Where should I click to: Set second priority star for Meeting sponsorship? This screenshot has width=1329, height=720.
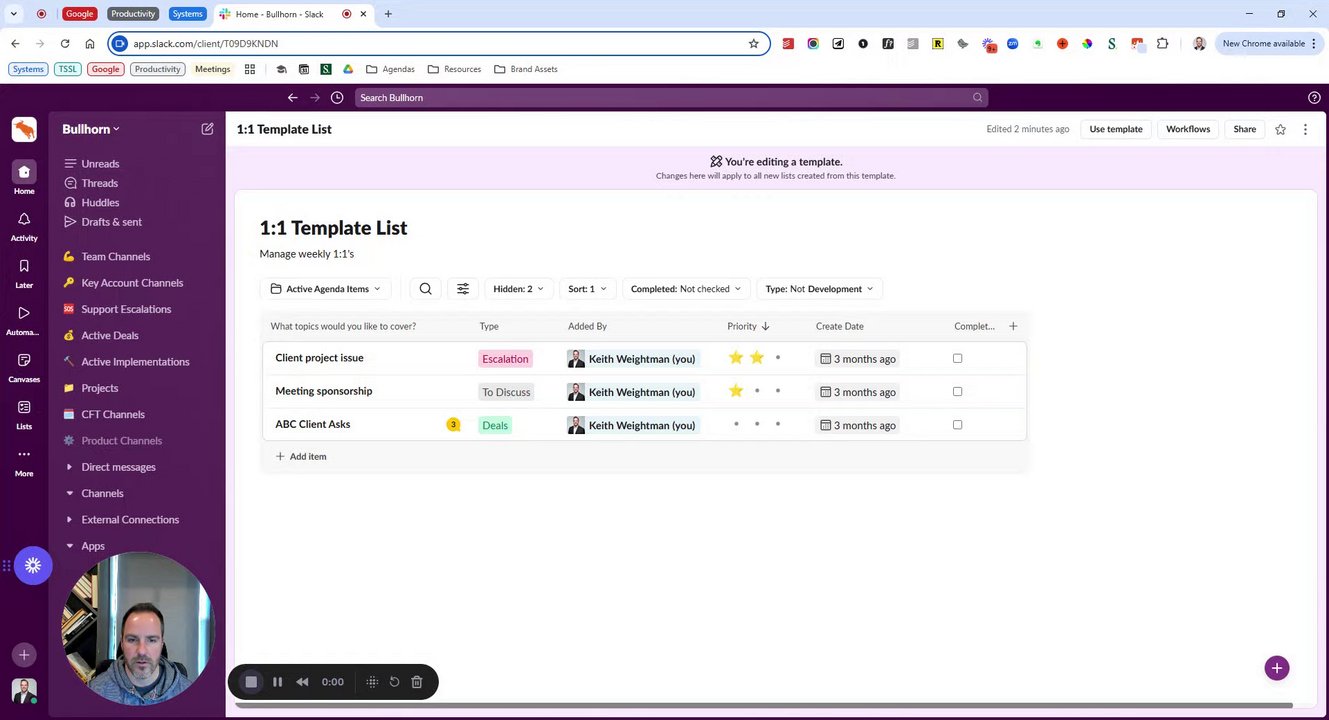[757, 391]
